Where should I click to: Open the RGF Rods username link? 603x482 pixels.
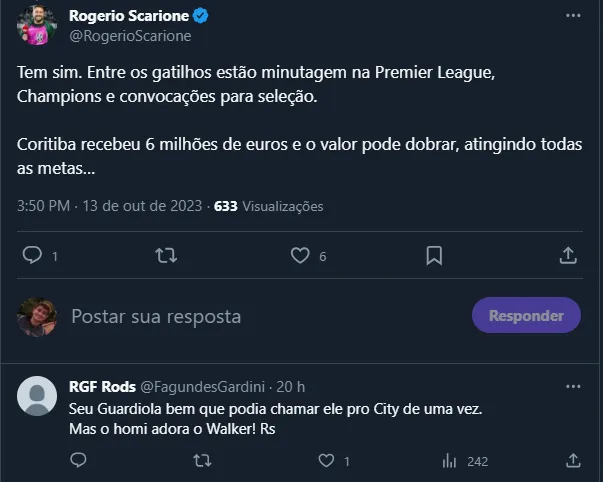click(x=95, y=386)
